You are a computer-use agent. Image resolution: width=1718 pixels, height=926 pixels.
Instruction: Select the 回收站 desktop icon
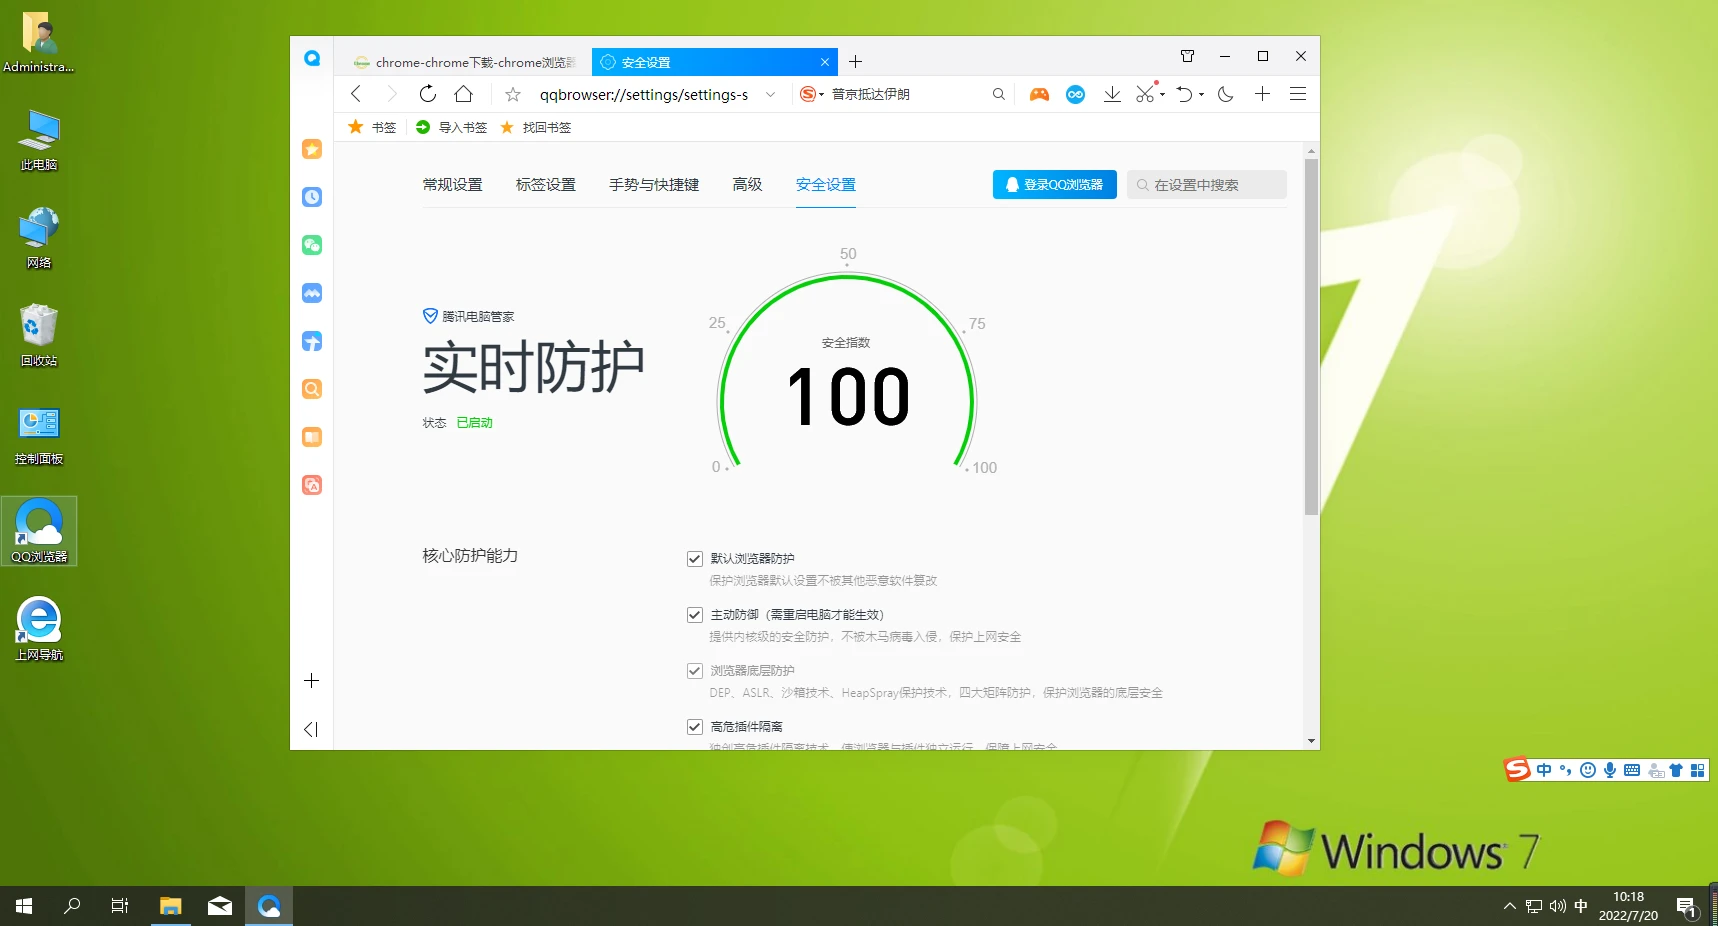[x=39, y=335]
